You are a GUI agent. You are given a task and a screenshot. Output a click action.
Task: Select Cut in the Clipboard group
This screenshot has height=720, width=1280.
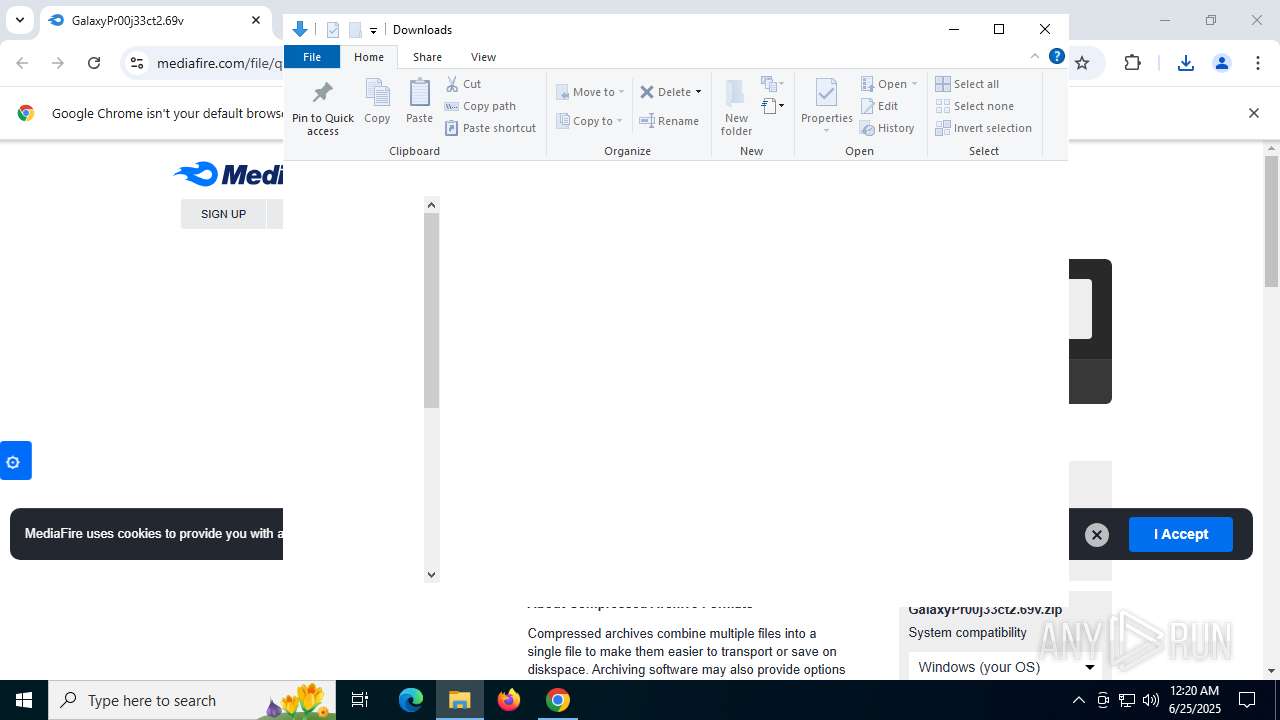pyautogui.click(x=463, y=84)
